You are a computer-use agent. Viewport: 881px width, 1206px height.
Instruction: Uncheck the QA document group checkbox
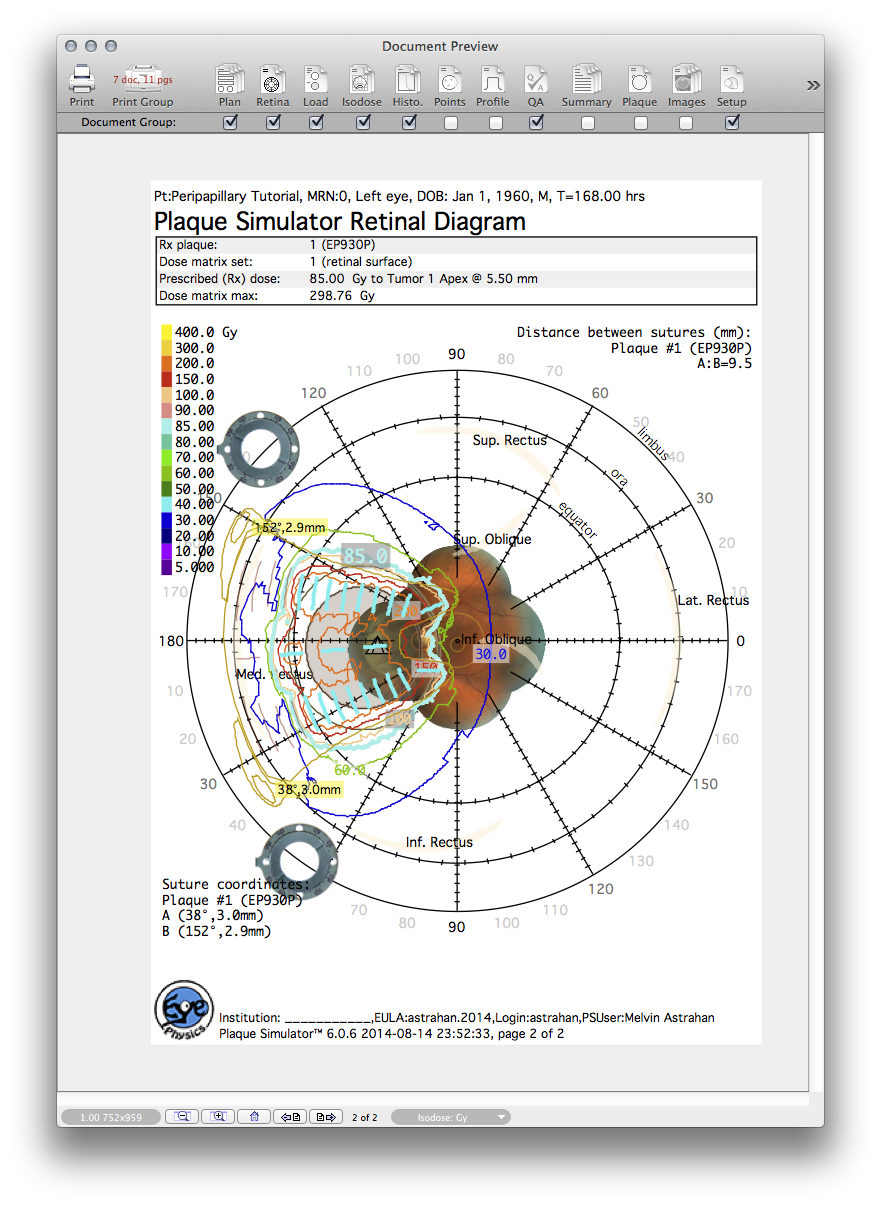[x=537, y=123]
